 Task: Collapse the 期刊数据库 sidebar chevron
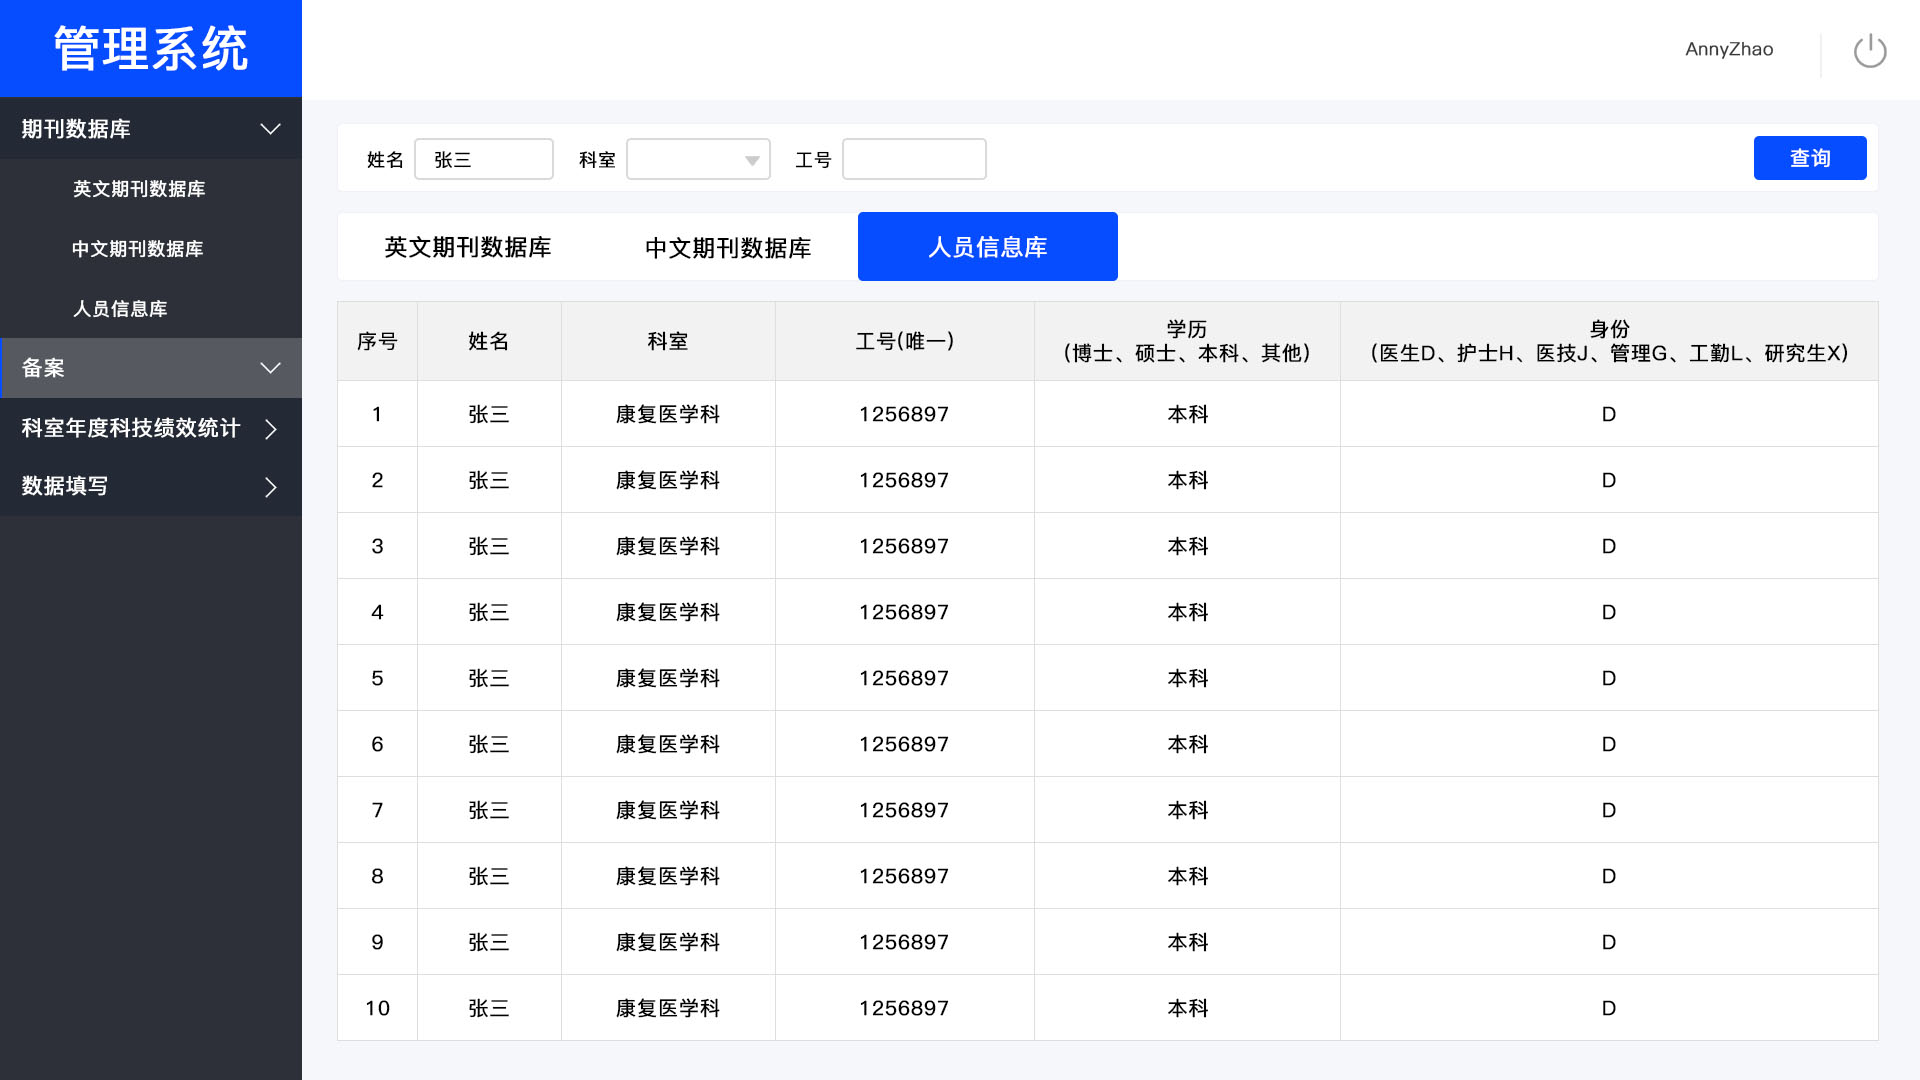(270, 129)
